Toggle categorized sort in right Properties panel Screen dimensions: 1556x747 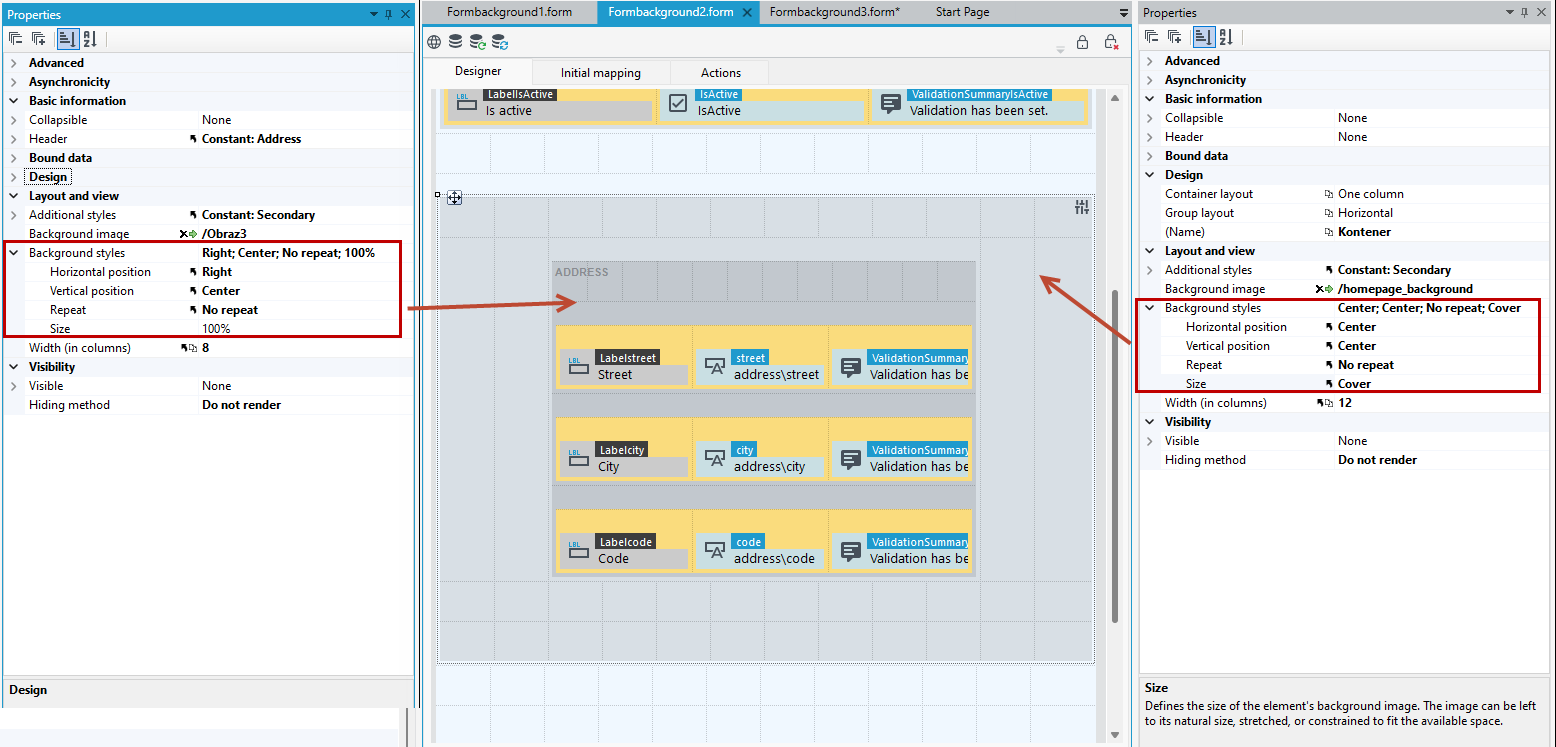coord(1203,37)
